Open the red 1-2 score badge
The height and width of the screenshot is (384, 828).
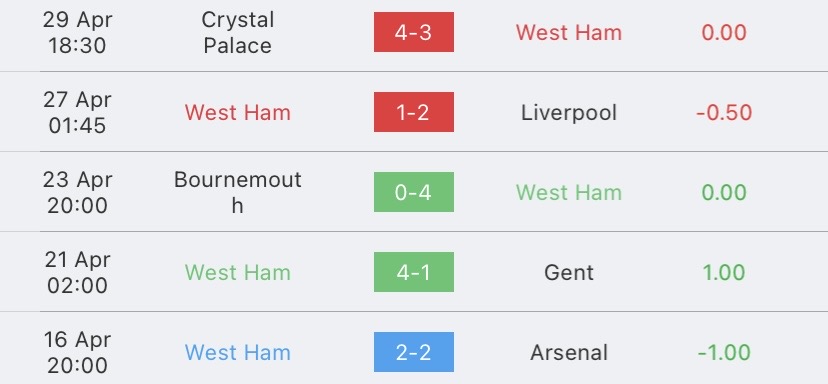pyautogui.click(x=413, y=112)
